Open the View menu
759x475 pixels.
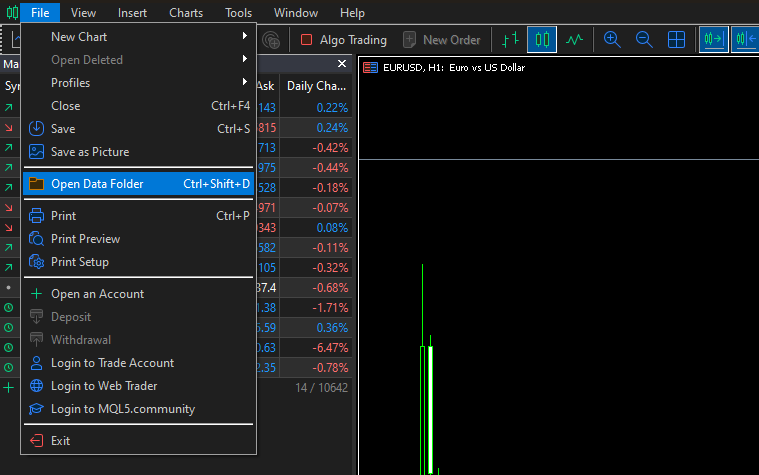[x=83, y=13]
